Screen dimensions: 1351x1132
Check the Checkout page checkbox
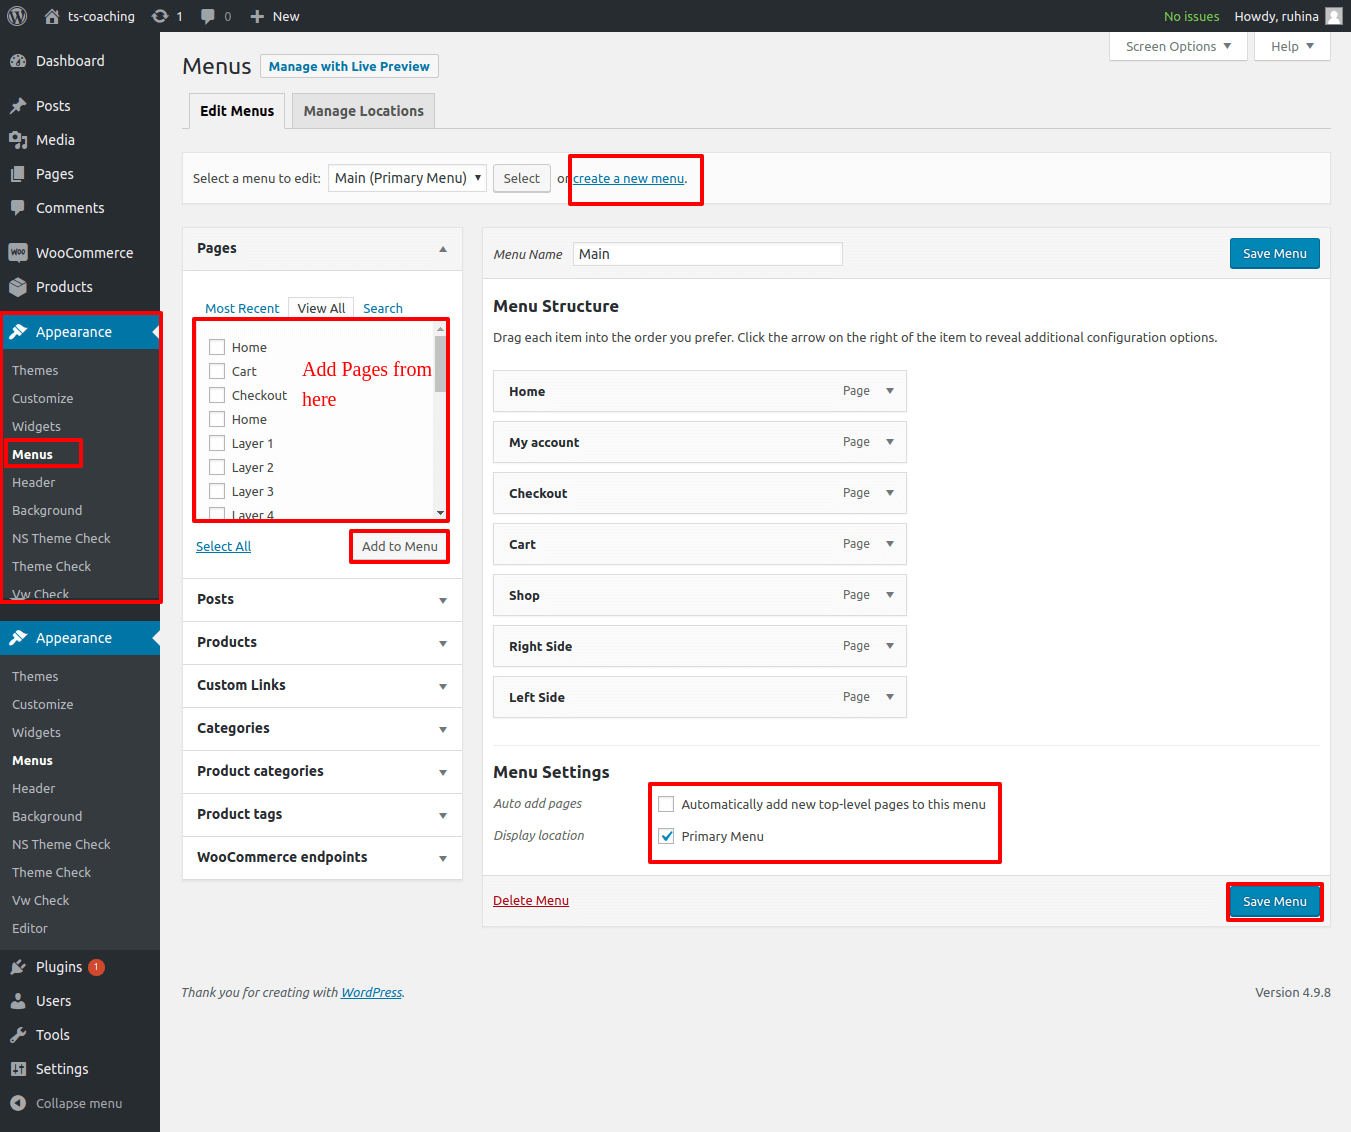pos(217,395)
